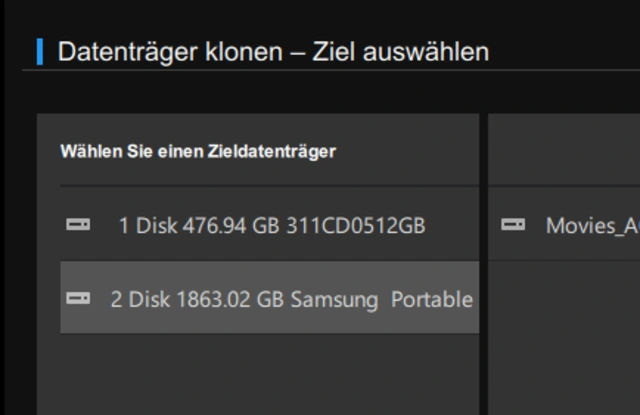Click the blank header above the Movies_A entry
640x415 pixels.
click(x=565, y=152)
